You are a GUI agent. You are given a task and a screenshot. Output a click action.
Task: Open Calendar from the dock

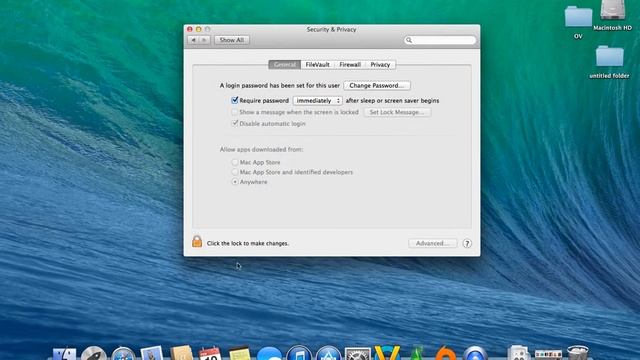(x=210, y=353)
